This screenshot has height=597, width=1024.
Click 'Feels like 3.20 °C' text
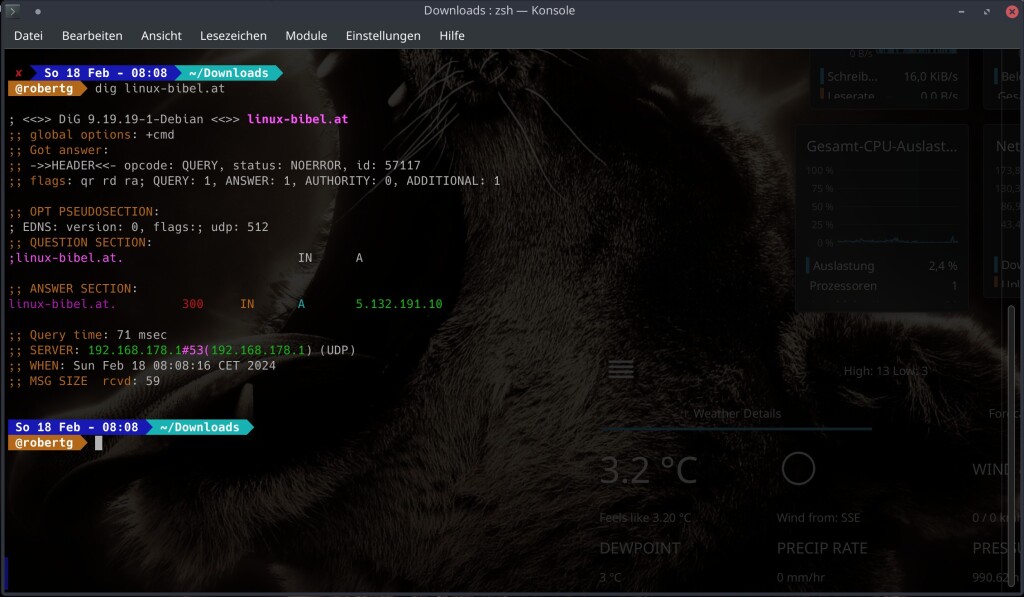point(645,517)
